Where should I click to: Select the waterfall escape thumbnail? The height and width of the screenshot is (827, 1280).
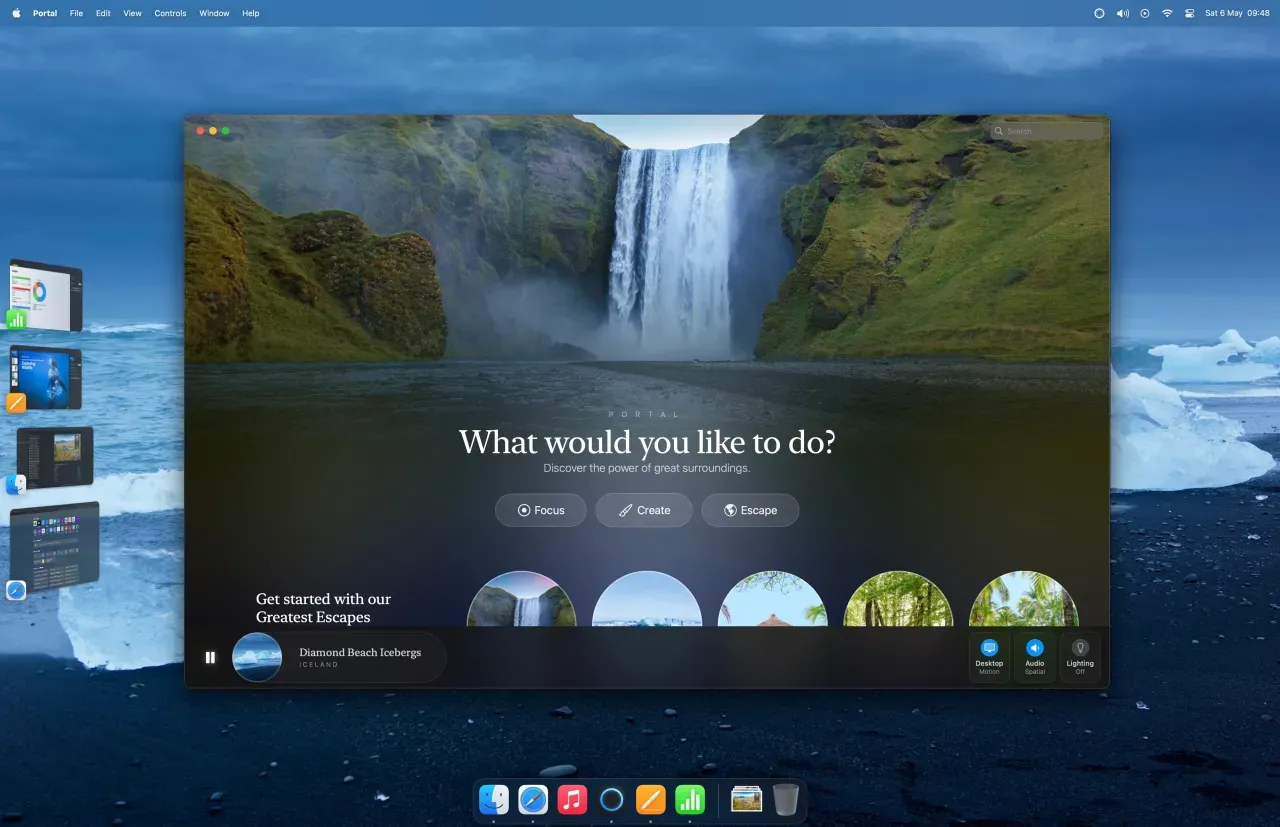click(521, 600)
